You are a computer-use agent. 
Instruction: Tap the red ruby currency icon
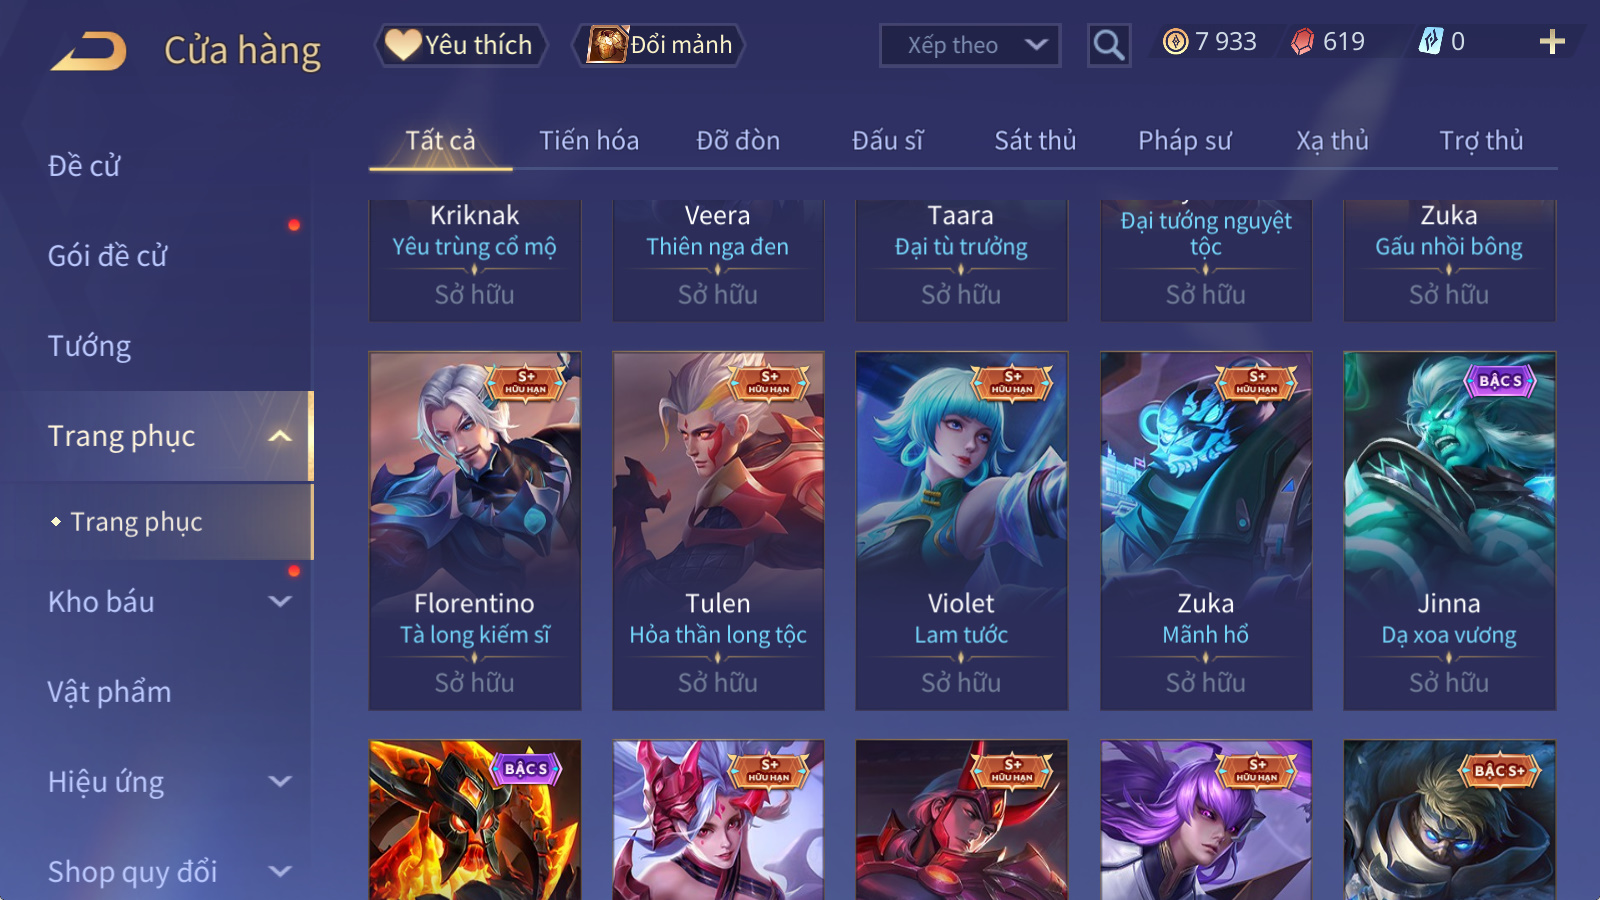1302,41
